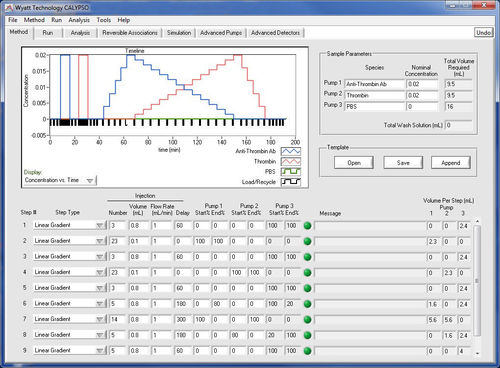Open the Display dropdown Concentration vs. Time
500x368 pixels.
(60, 180)
